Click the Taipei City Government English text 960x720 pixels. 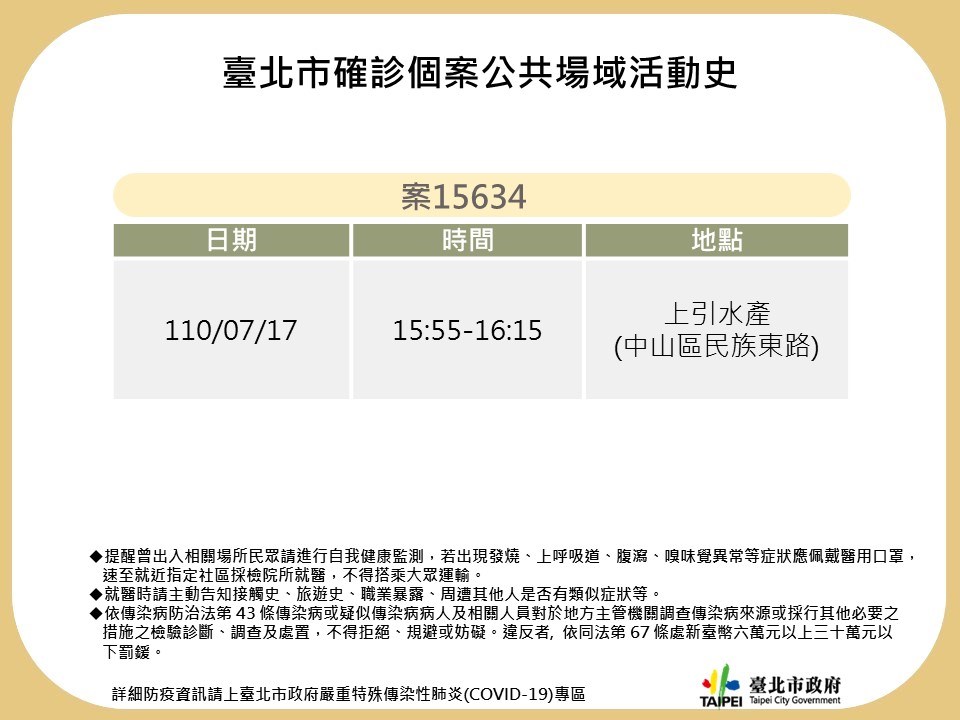[794, 701]
